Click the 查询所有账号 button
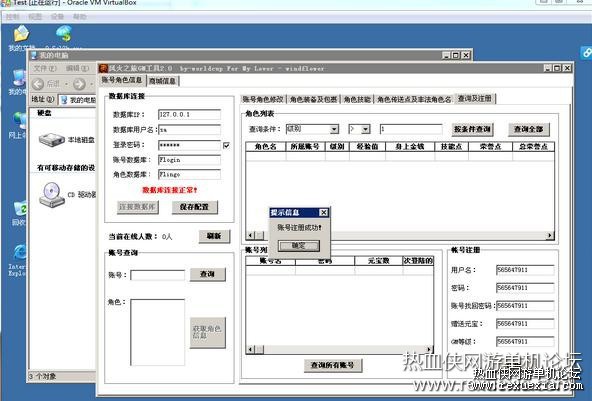This screenshot has width=592, height=401. (x=333, y=365)
